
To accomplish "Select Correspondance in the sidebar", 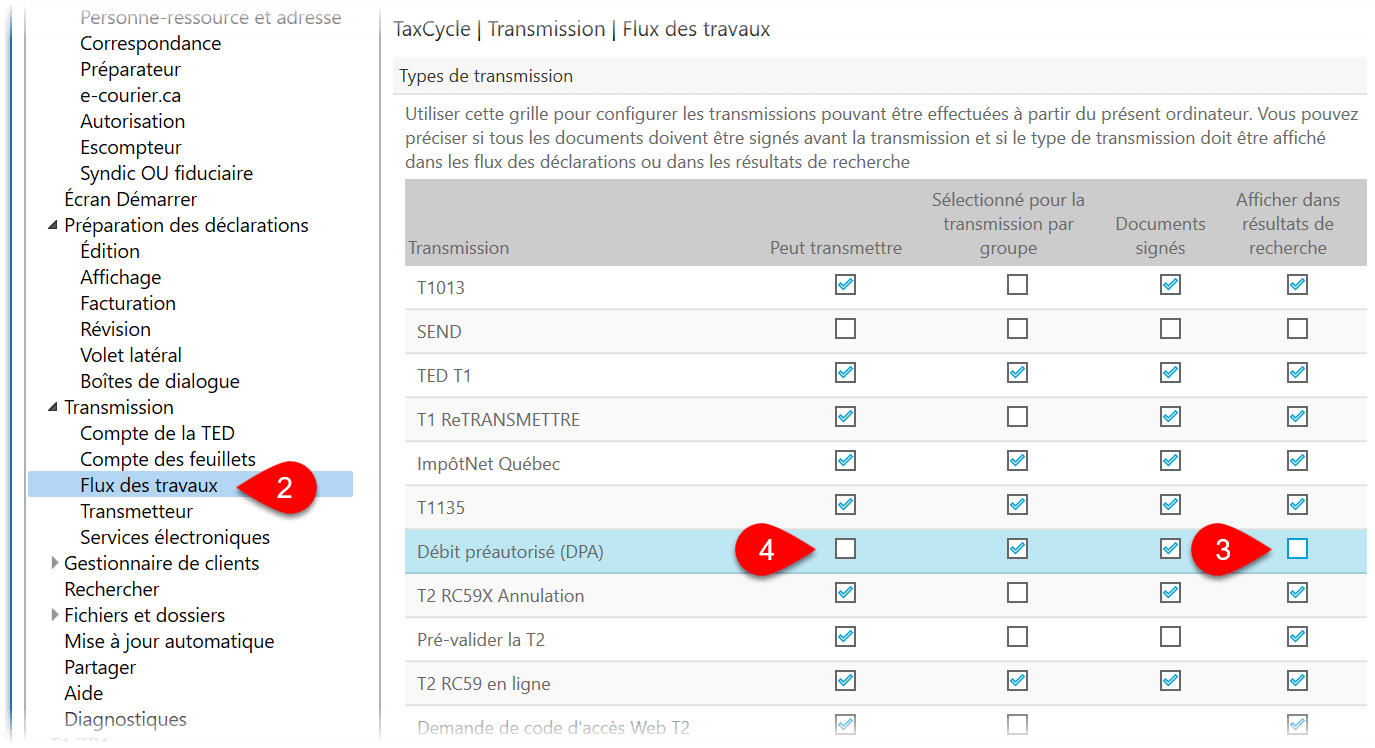I will 151,44.
